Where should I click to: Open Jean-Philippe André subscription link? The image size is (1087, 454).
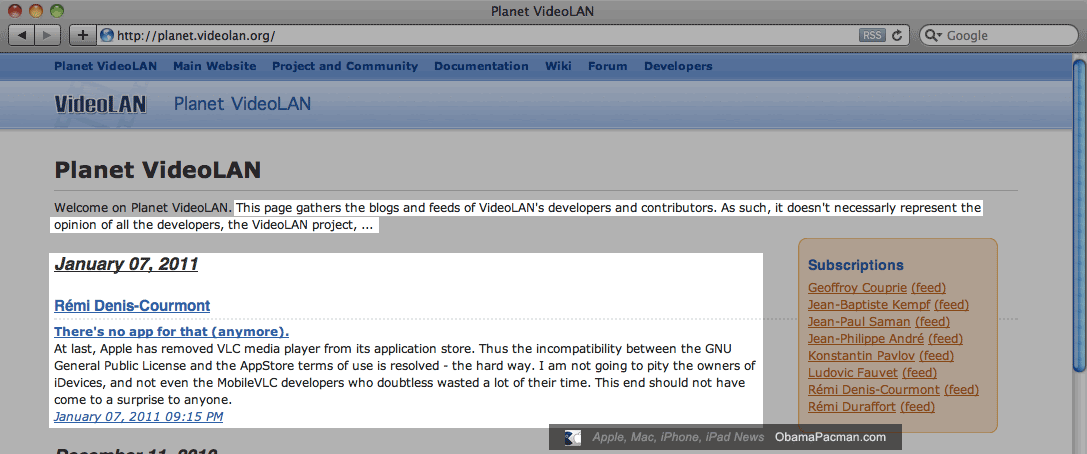click(866, 339)
